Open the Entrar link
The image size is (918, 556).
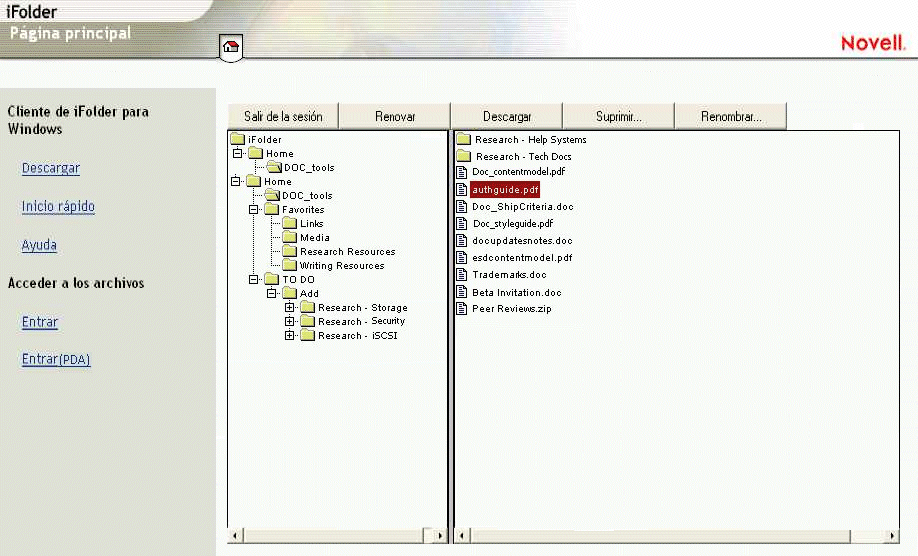[x=40, y=322]
